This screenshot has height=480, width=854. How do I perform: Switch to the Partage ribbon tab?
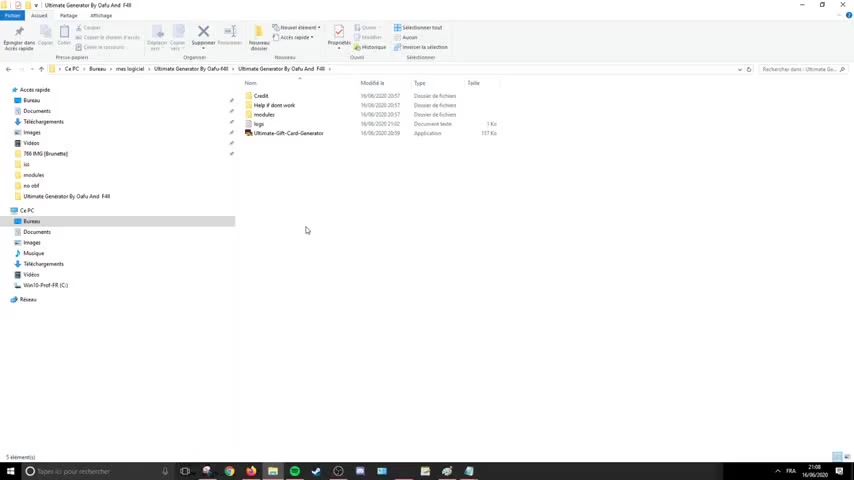tap(68, 16)
